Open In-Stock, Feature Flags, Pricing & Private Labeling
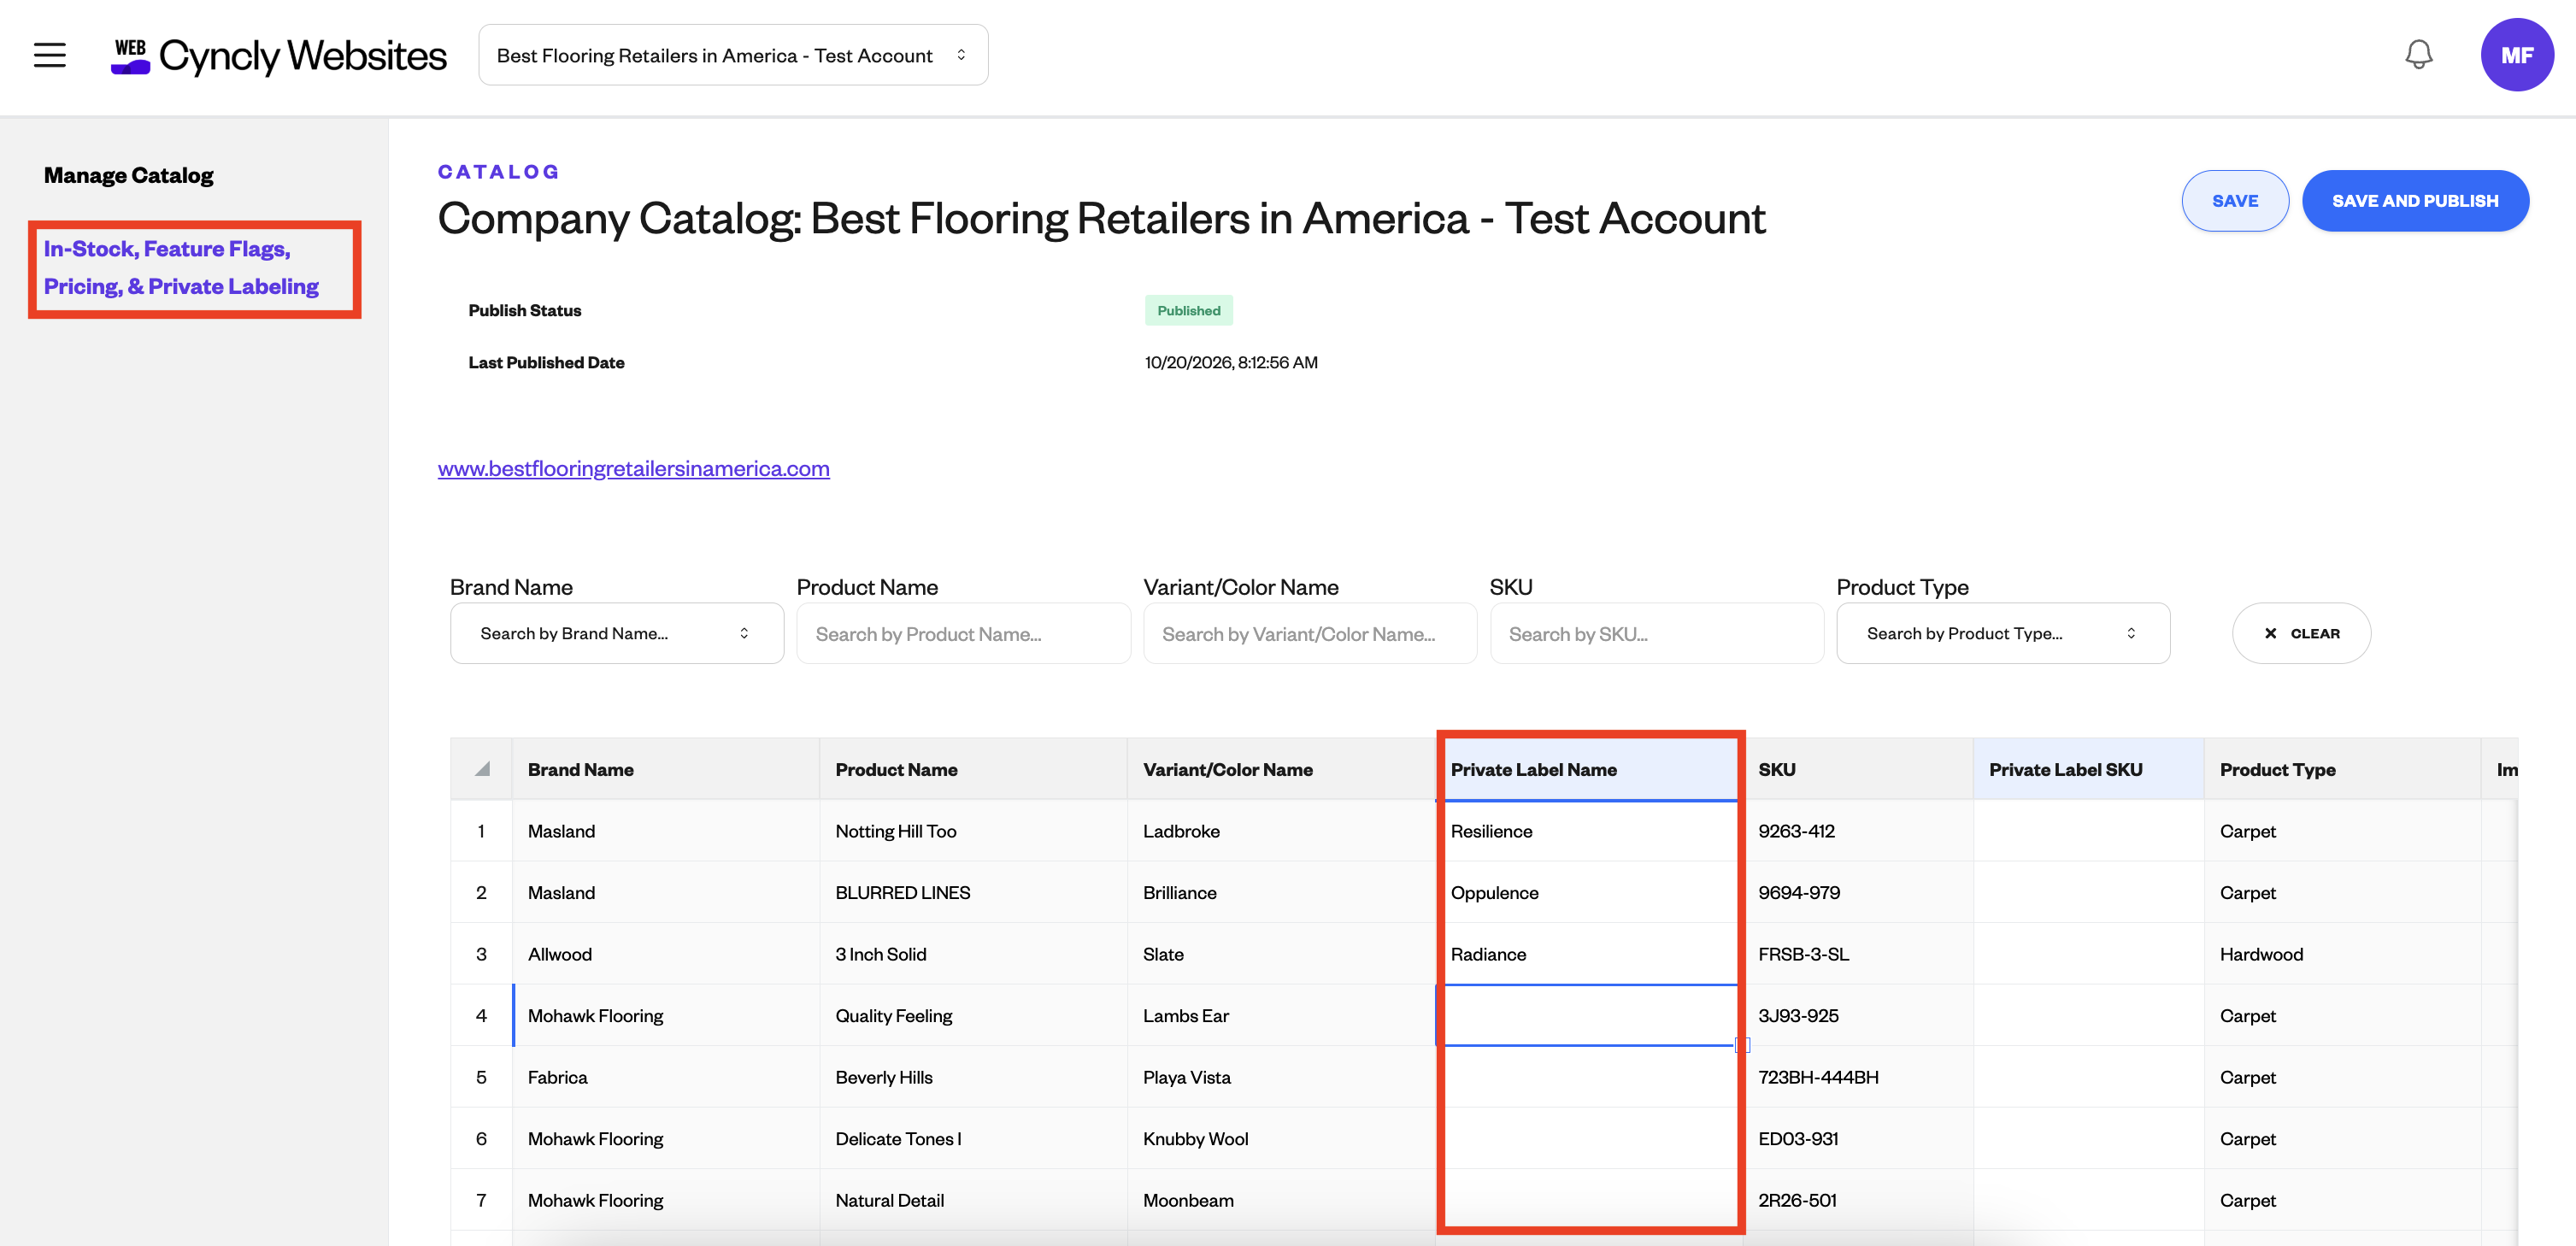2576x1246 pixels. [x=182, y=267]
